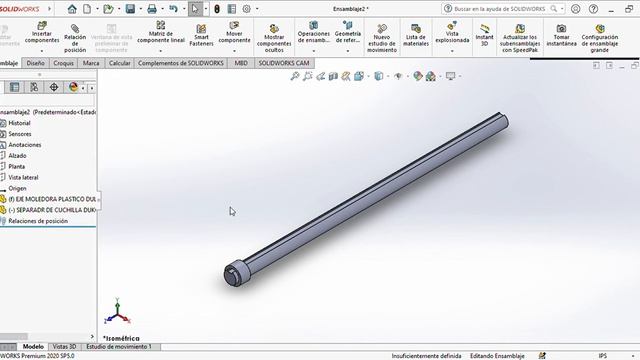This screenshot has width=640, height=360.
Task: Click Zoom to fit magnifier icon
Action: [x=294, y=76]
